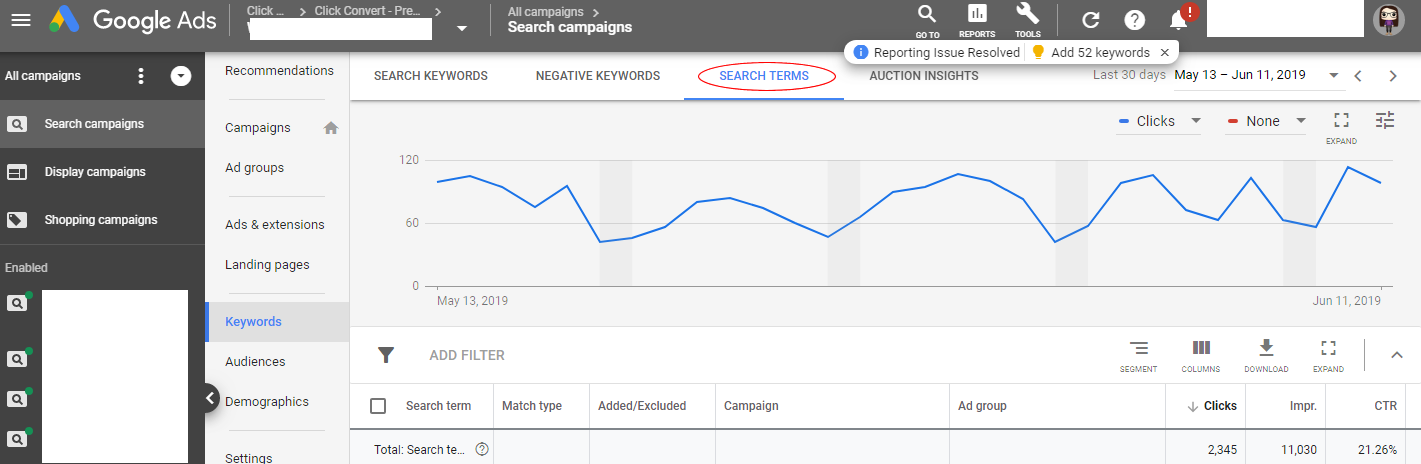The image size is (1421, 464).
Task: Open Ad groups page
Action: (254, 168)
